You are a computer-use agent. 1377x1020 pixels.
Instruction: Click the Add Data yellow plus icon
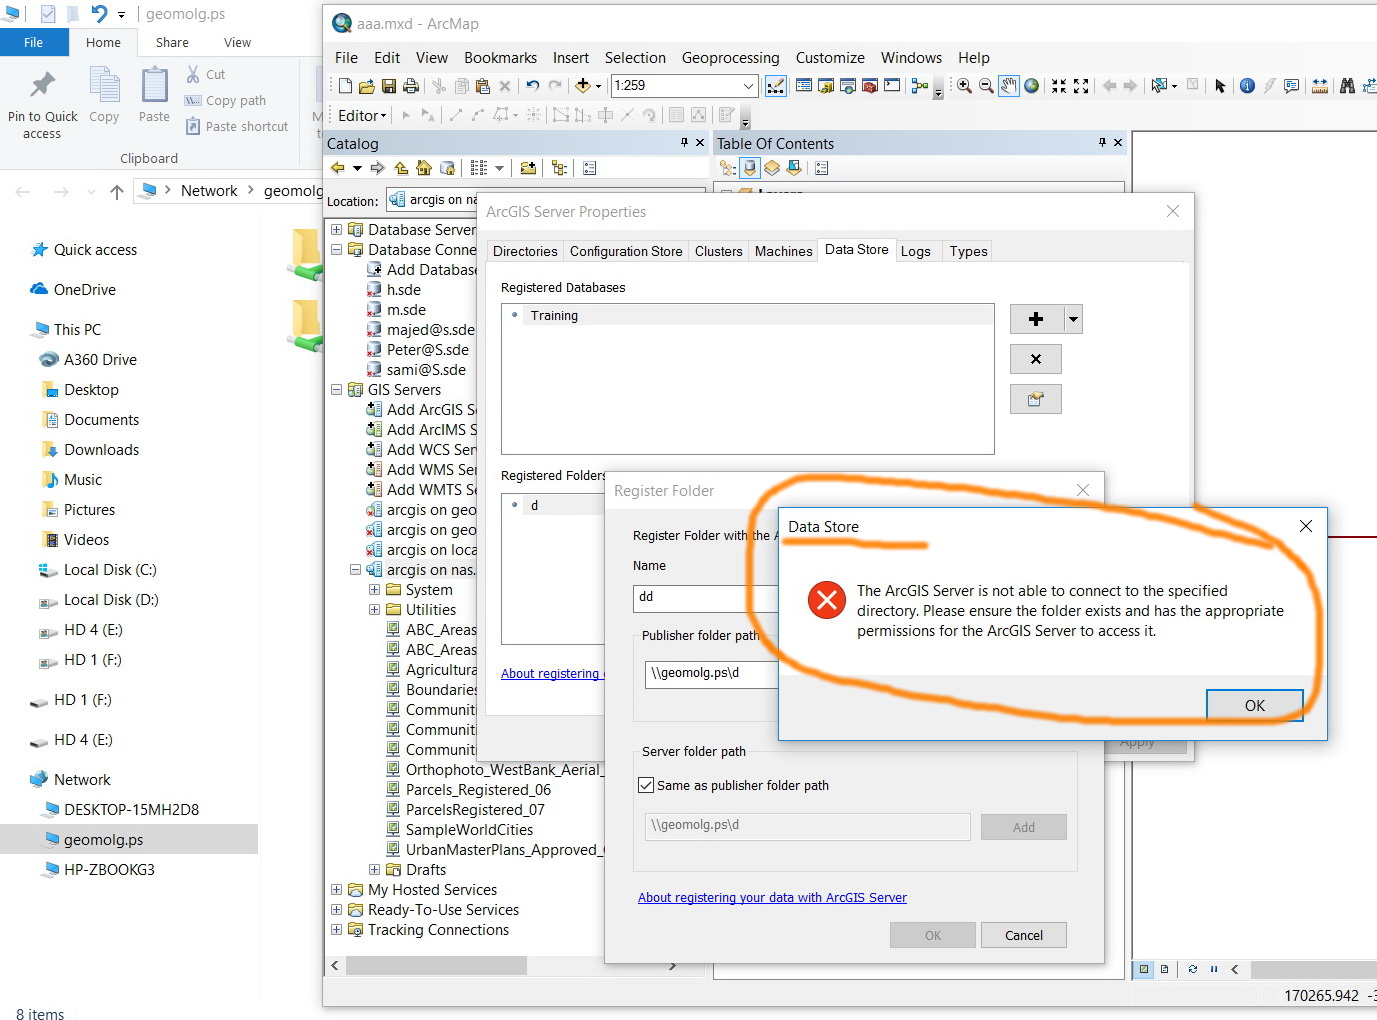[x=583, y=86]
